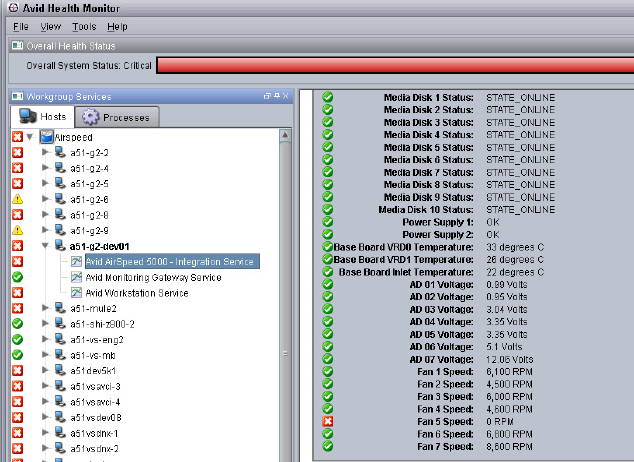Select the a51vsdev08 host
The height and width of the screenshot is (462, 634).
pos(96,418)
